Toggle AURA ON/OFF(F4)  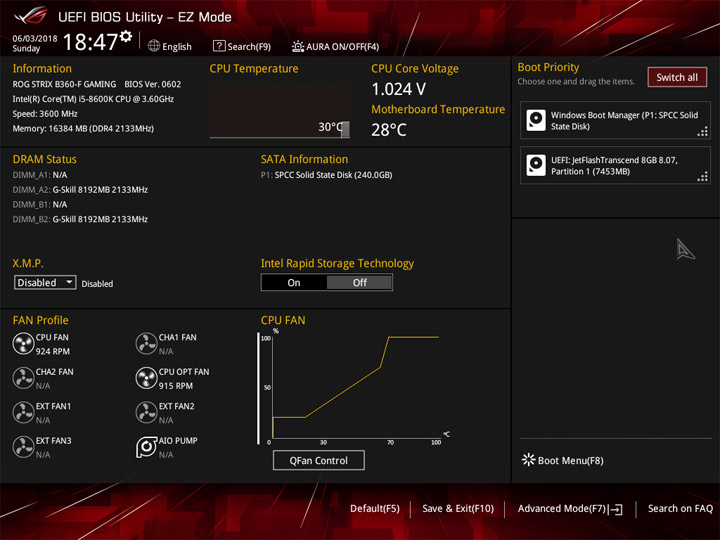335,46
